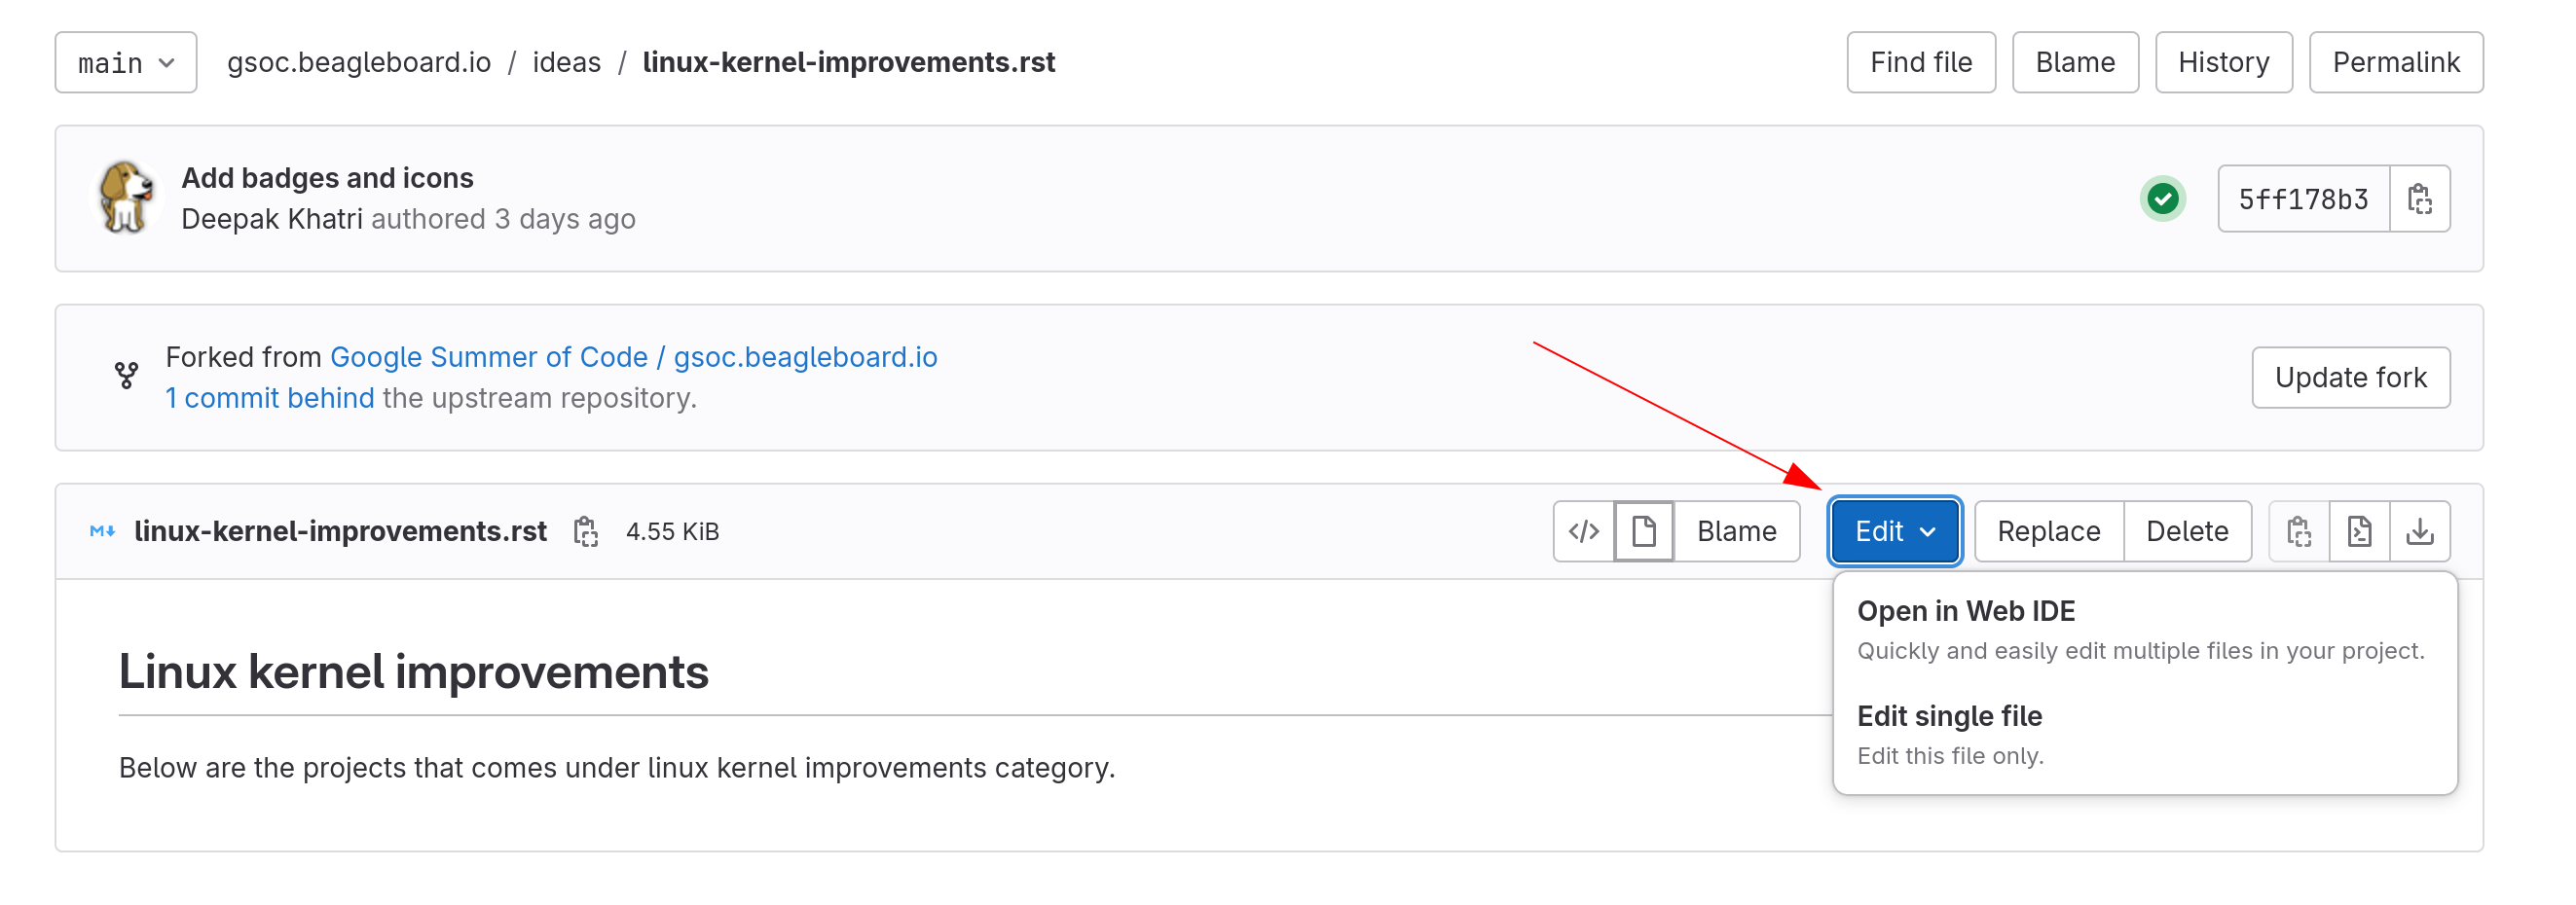Image resolution: width=2576 pixels, height=905 pixels.
Task: Navigate to ideas folder breadcrumb
Action: pos(566,63)
